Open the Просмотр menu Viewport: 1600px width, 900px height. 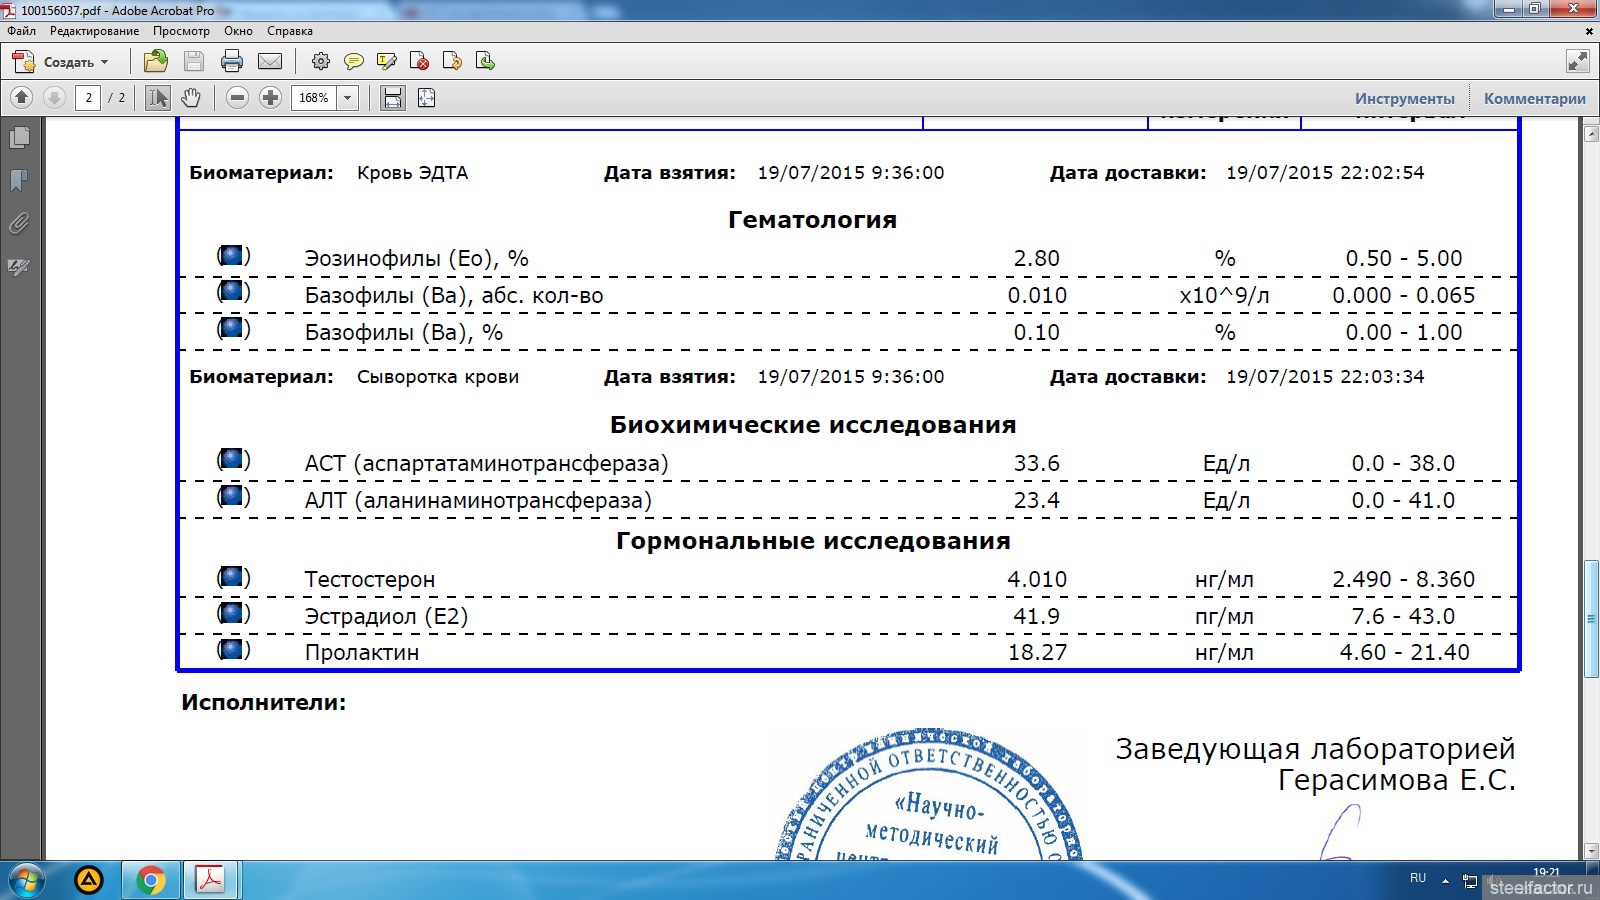[x=181, y=31]
